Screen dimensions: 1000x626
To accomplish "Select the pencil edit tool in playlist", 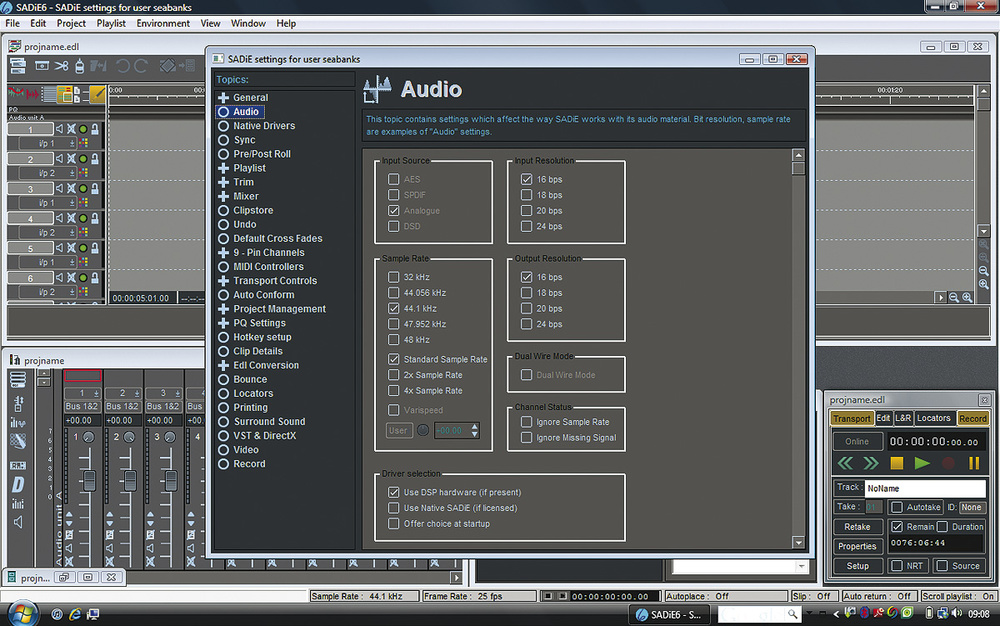I will pyautogui.click(x=97, y=94).
